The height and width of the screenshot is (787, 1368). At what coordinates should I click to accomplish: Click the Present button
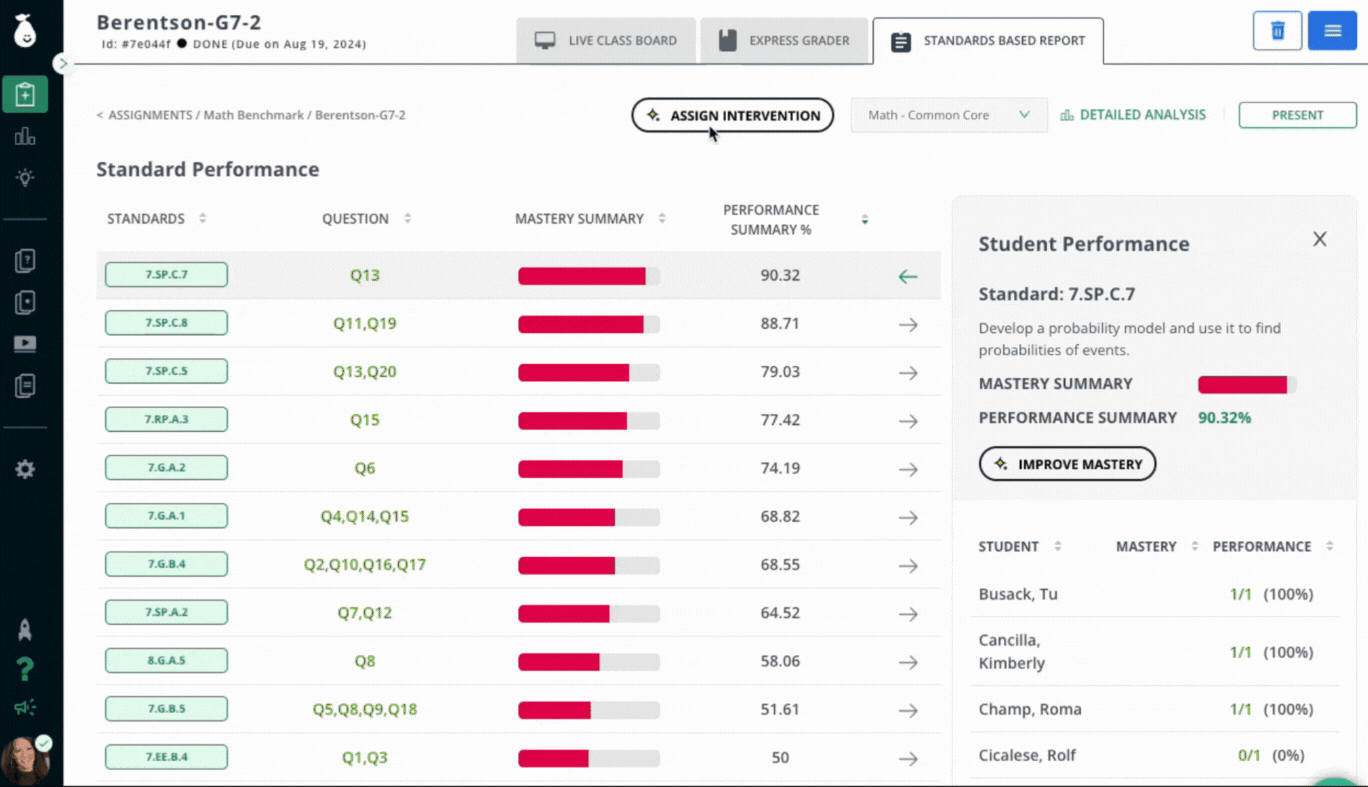click(x=1298, y=115)
